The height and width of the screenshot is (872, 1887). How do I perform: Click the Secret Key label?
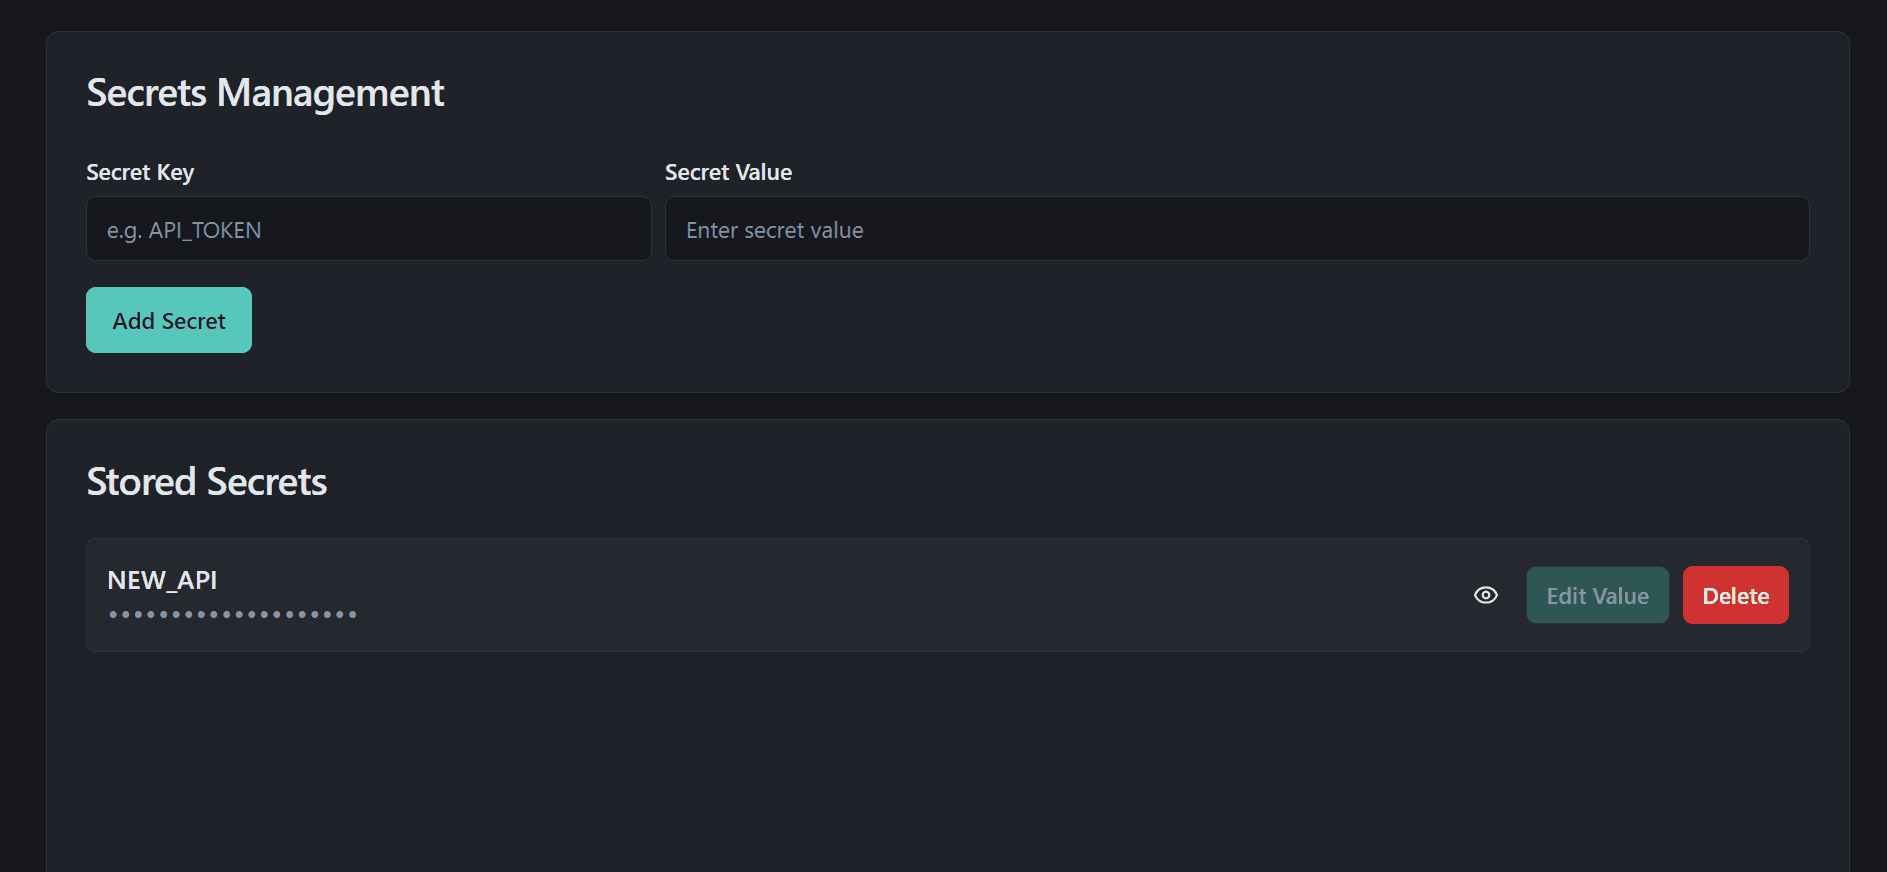coord(140,172)
